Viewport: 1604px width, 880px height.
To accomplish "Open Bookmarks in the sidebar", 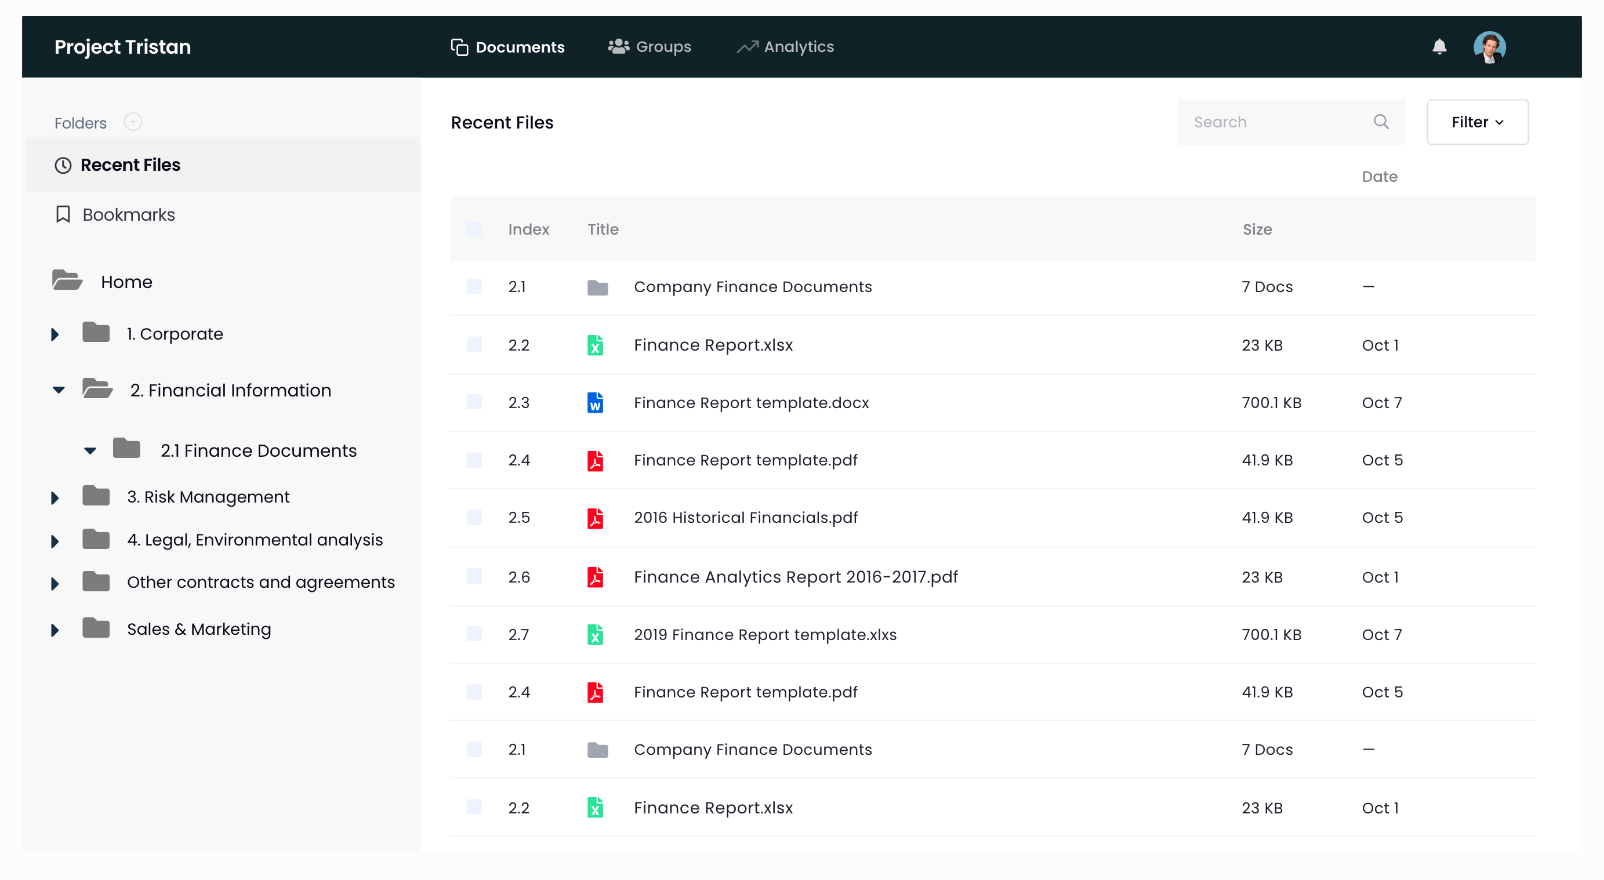I will click(x=128, y=215).
